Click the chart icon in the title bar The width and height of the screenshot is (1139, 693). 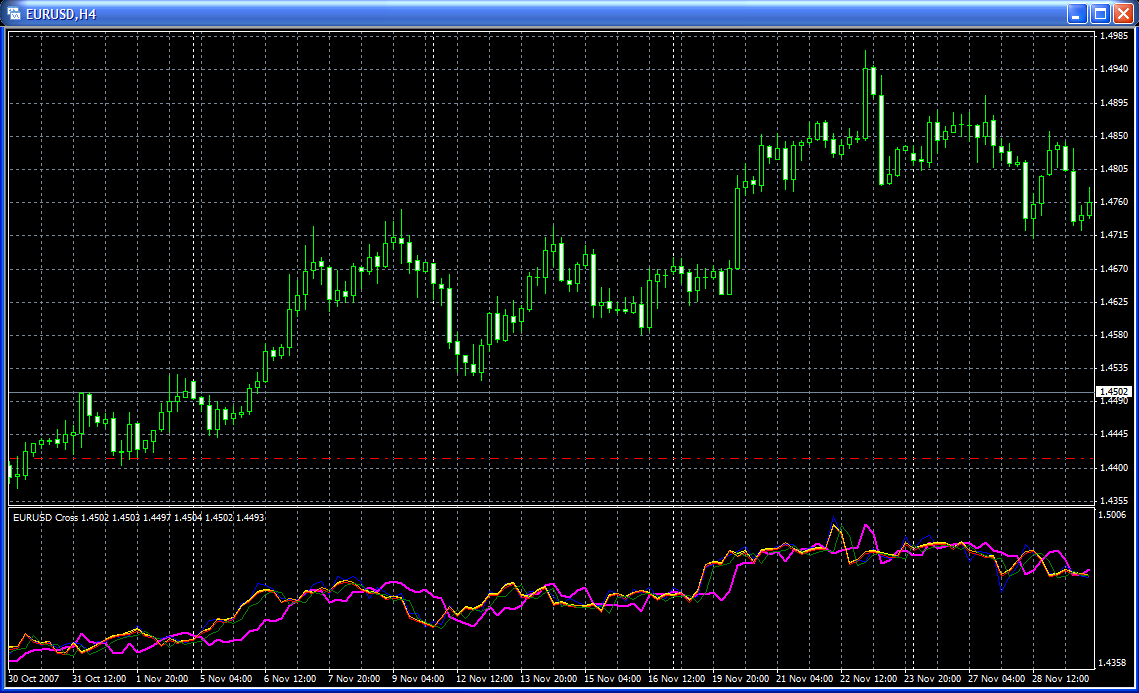[15, 13]
